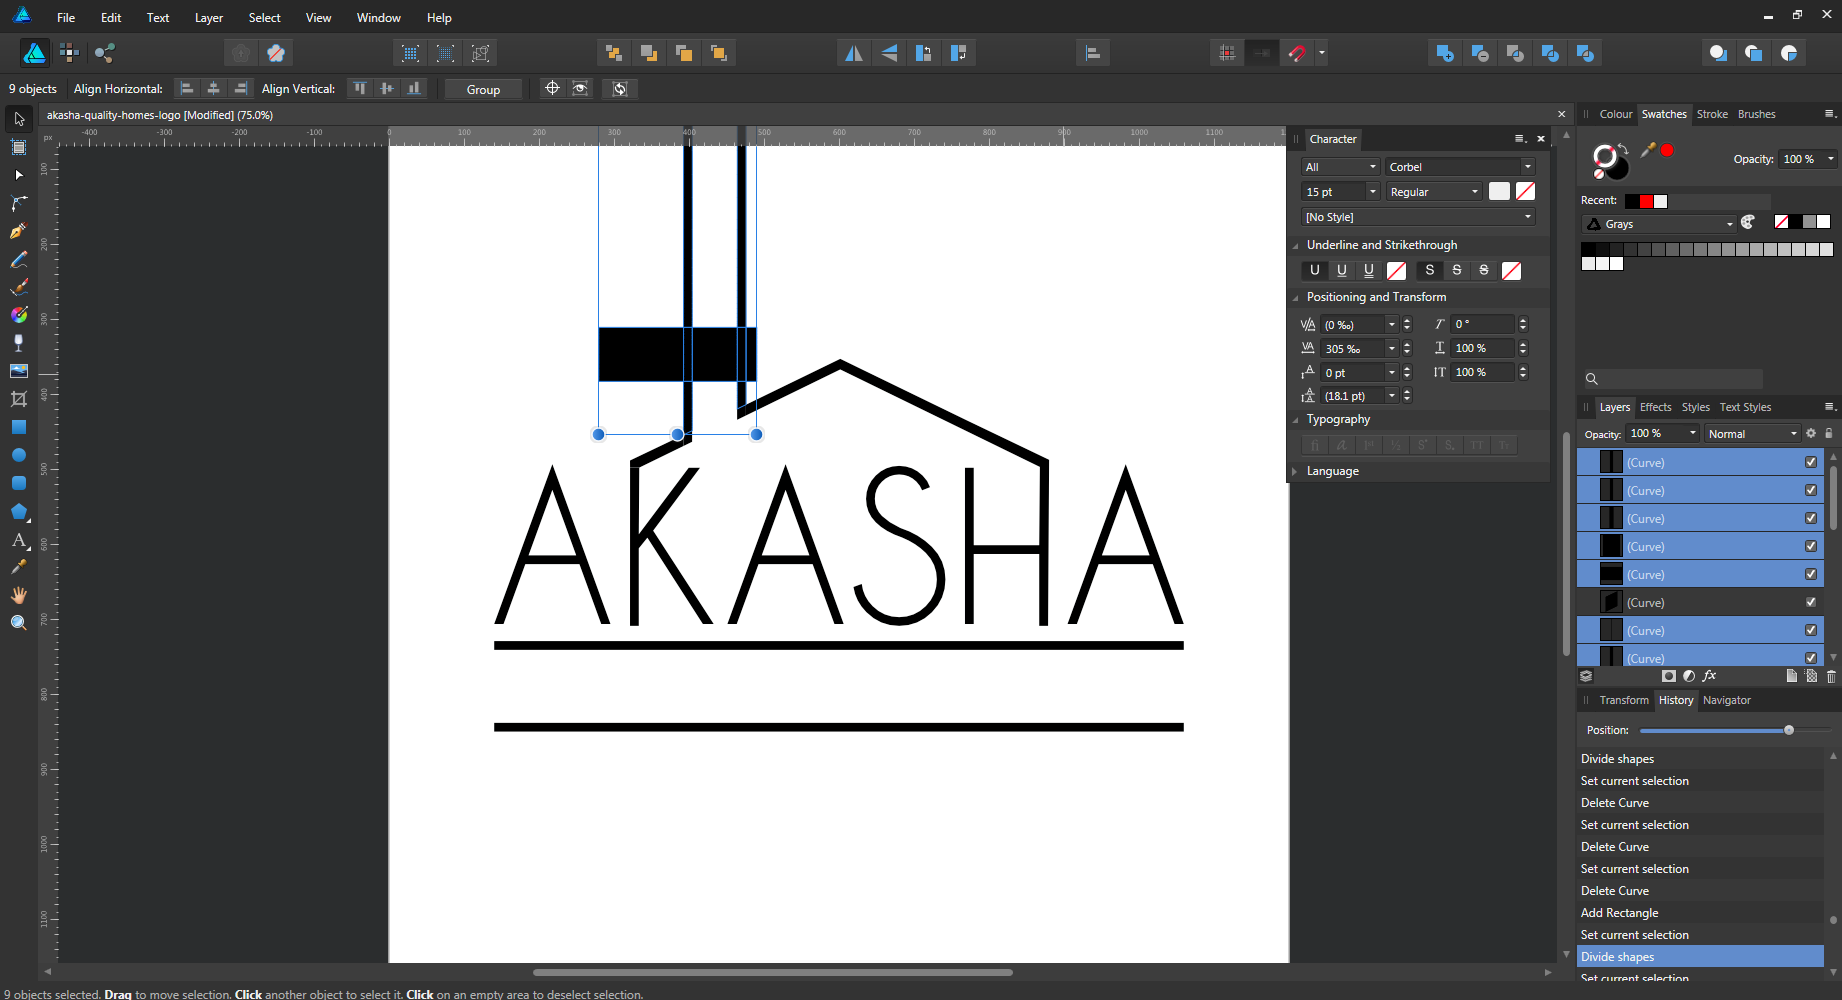The width and height of the screenshot is (1842, 1000).
Task: Select the Rectangle shape tool
Action: pos(19,427)
